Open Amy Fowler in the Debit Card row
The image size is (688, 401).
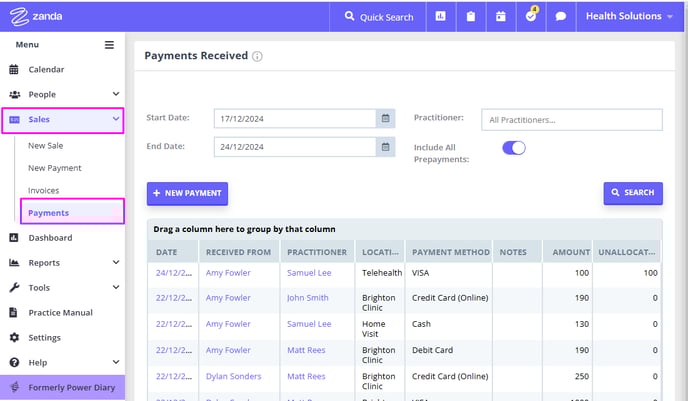(228, 351)
